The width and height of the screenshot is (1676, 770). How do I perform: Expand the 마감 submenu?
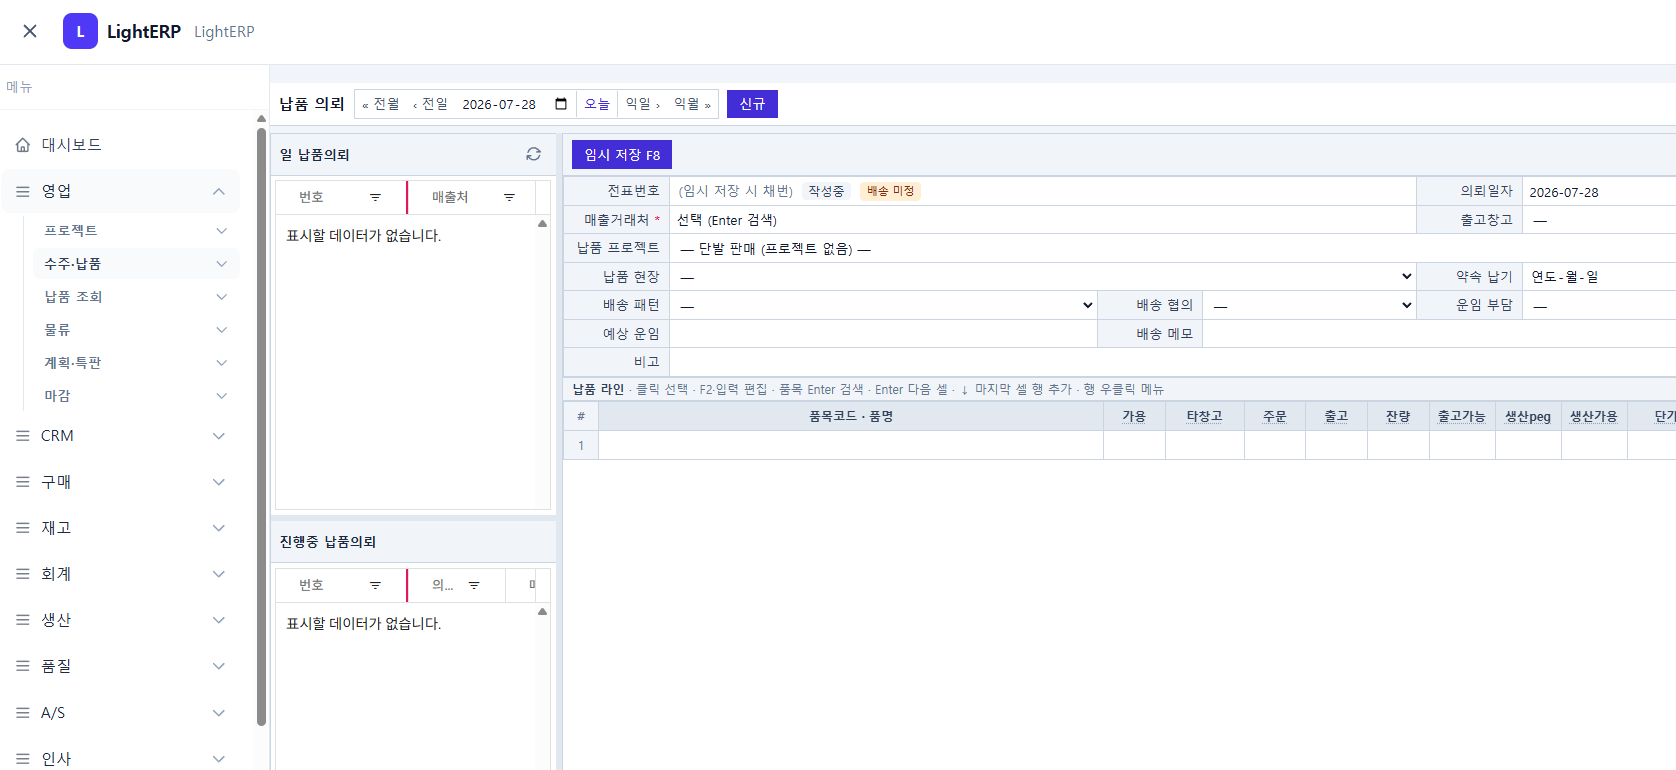click(x=222, y=396)
